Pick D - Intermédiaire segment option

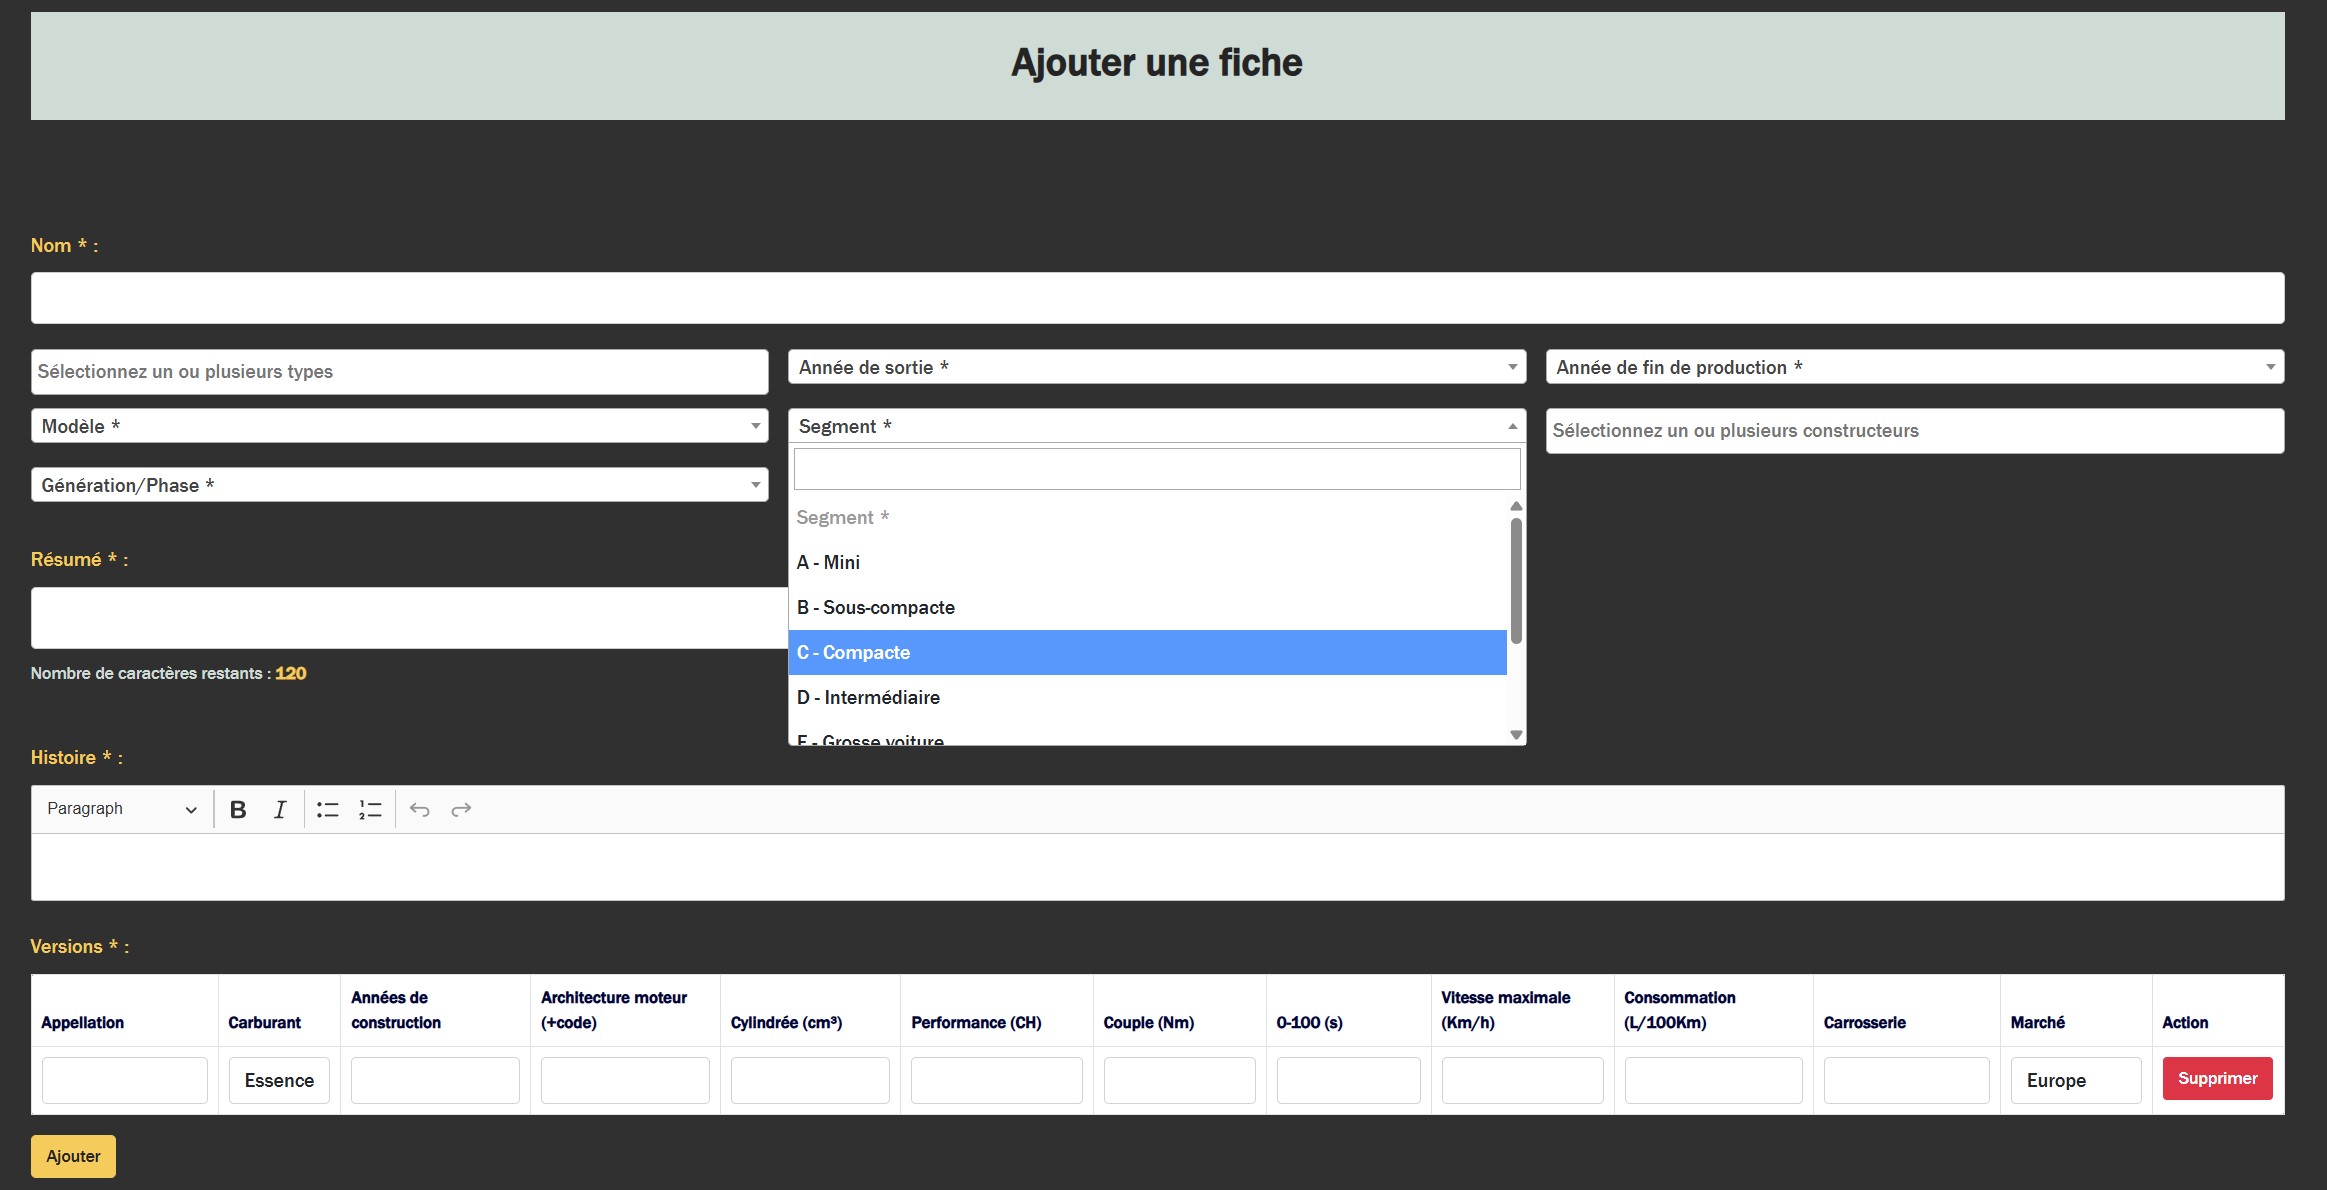click(1147, 697)
